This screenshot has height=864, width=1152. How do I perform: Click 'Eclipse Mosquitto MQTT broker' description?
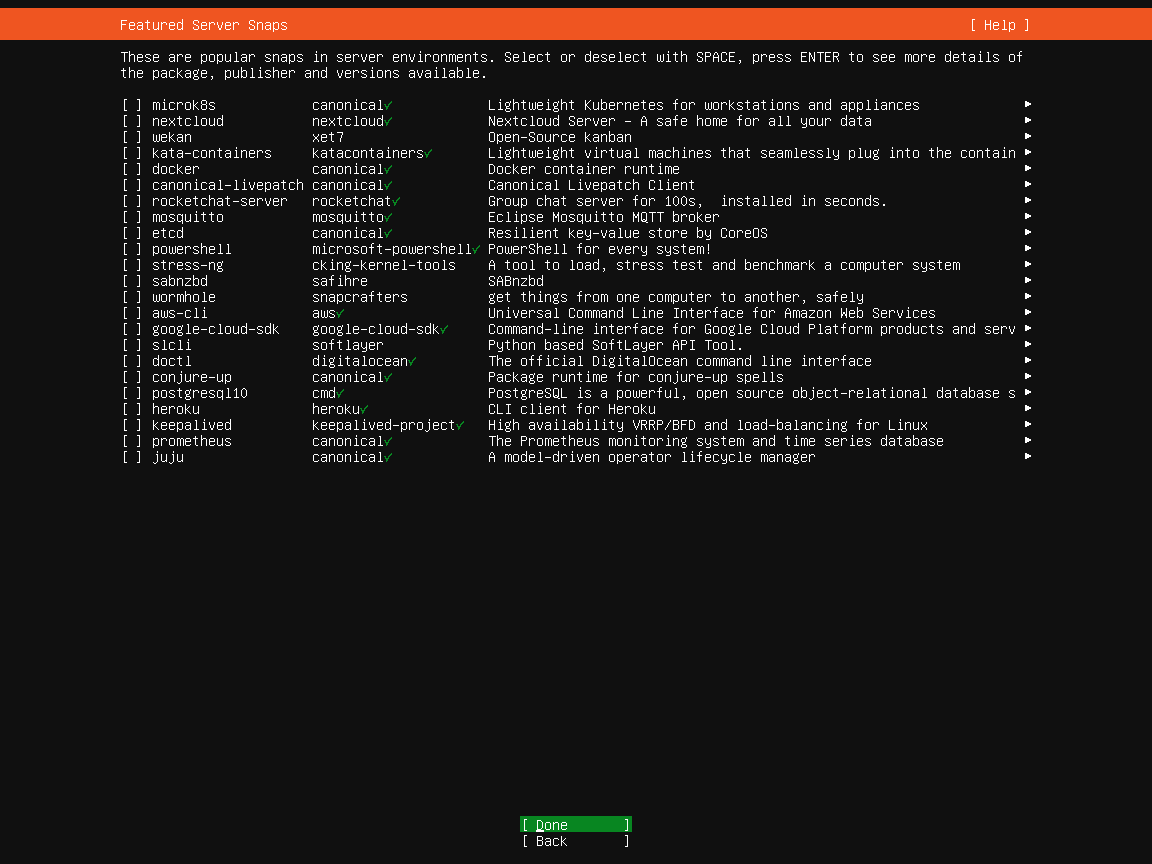tap(604, 217)
